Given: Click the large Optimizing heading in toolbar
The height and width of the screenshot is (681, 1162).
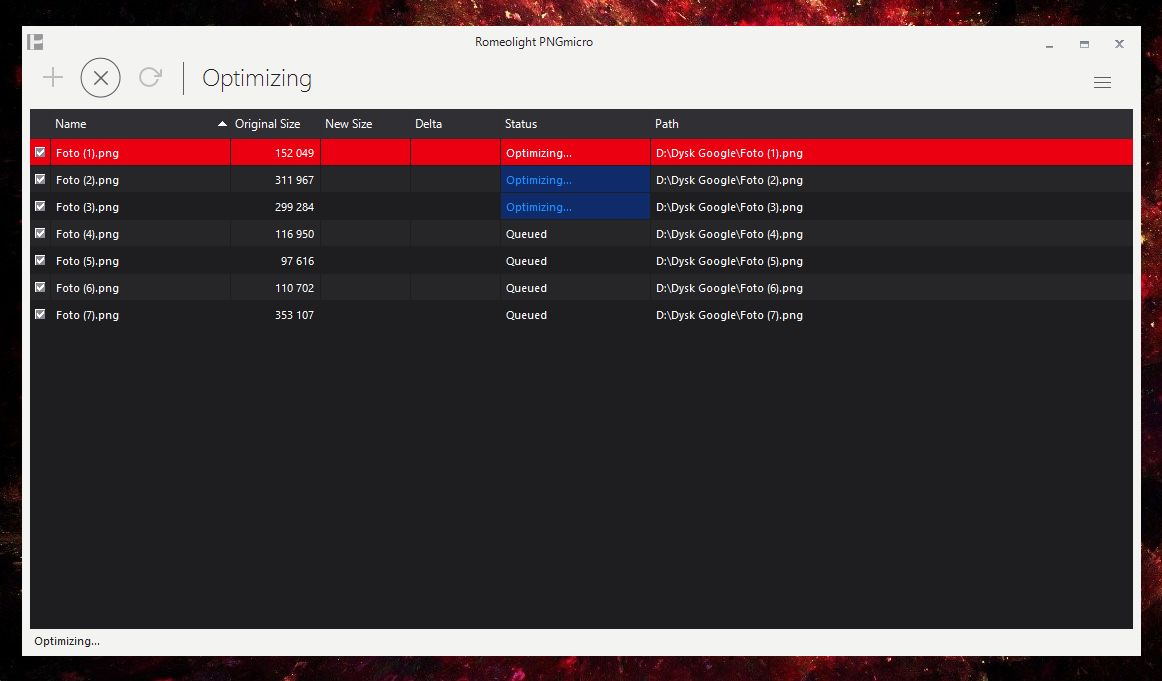Looking at the screenshot, I should click(257, 79).
